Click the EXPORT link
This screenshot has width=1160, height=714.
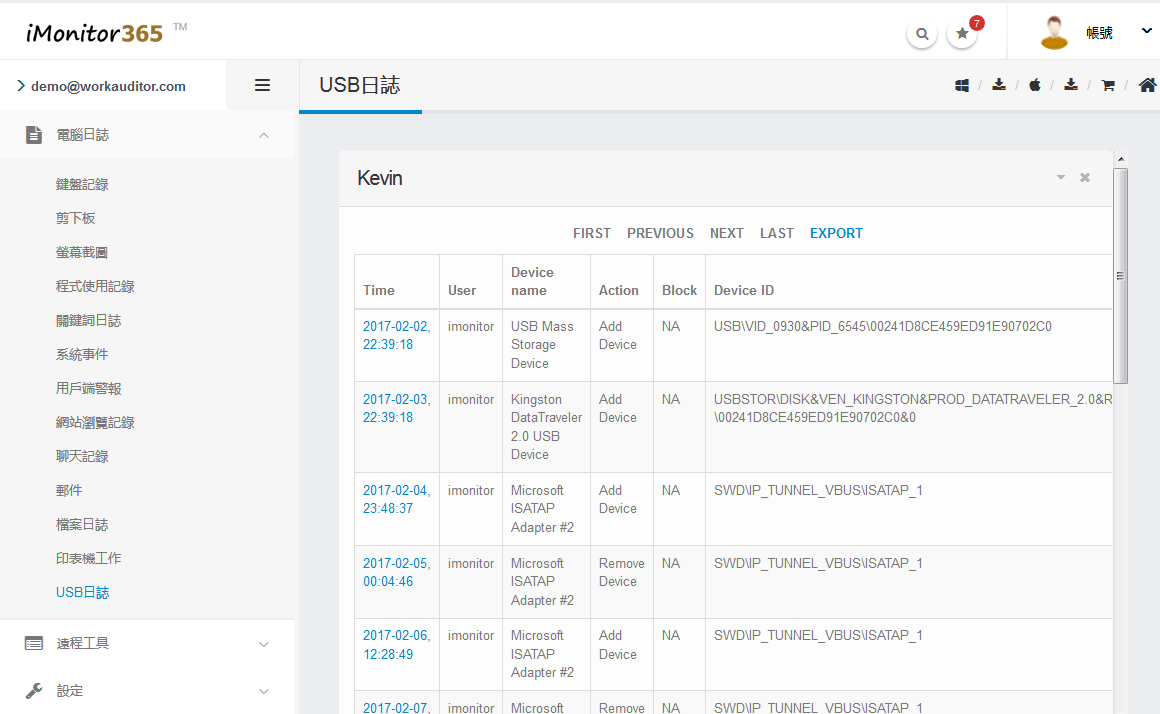pos(836,233)
